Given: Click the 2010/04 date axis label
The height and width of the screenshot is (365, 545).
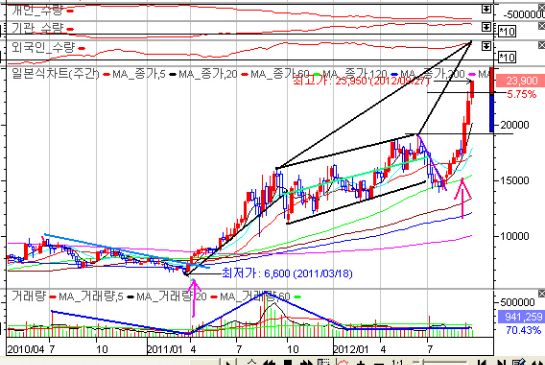Looking at the screenshot, I should coord(26,349).
